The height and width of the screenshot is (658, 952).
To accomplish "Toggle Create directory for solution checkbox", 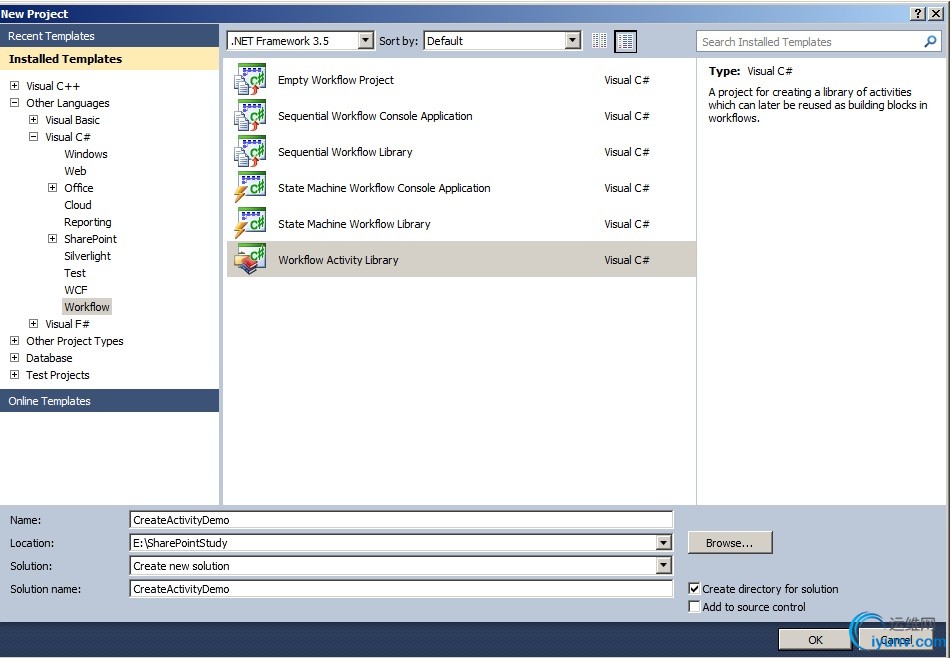I will point(694,588).
